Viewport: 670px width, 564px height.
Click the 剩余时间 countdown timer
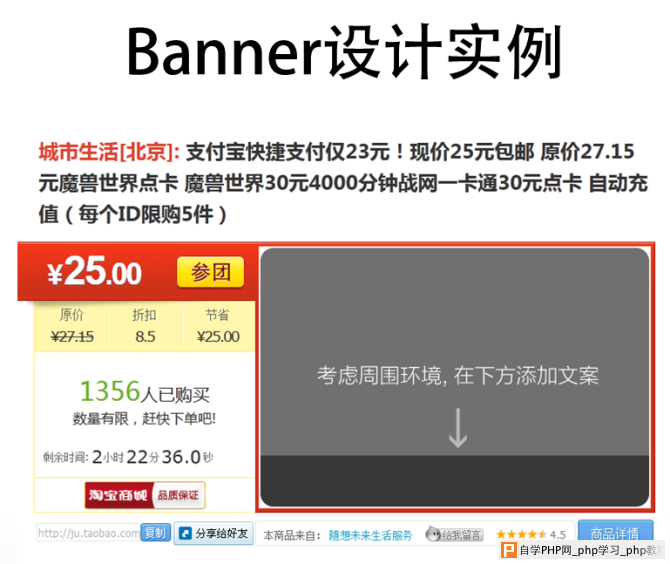pyautogui.click(x=128, y=457)
